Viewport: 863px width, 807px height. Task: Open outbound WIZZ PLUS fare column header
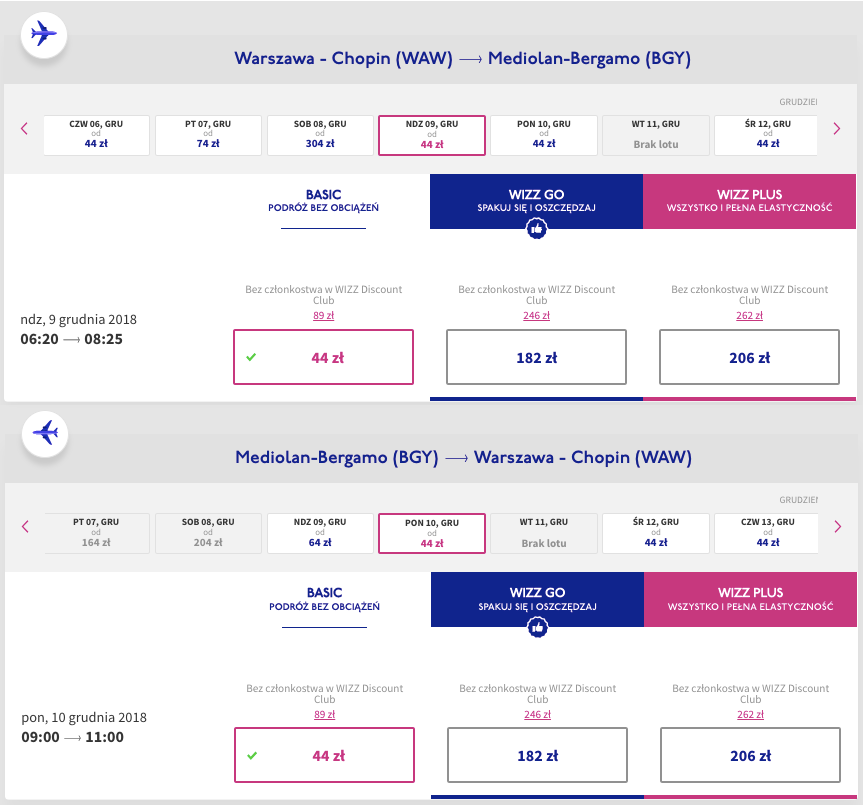tap(749, 201)
